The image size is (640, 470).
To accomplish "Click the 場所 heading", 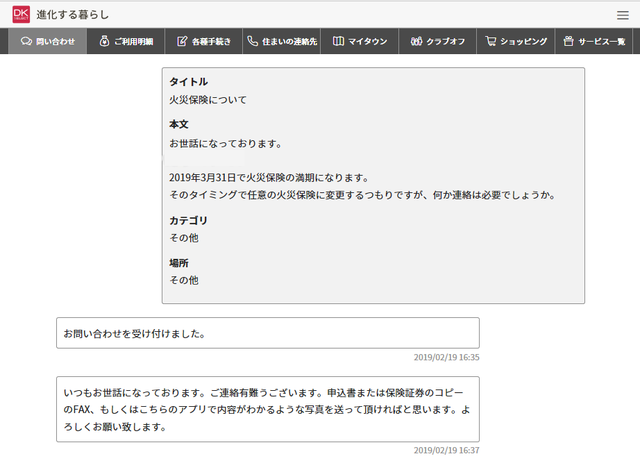I will point(179,263).
